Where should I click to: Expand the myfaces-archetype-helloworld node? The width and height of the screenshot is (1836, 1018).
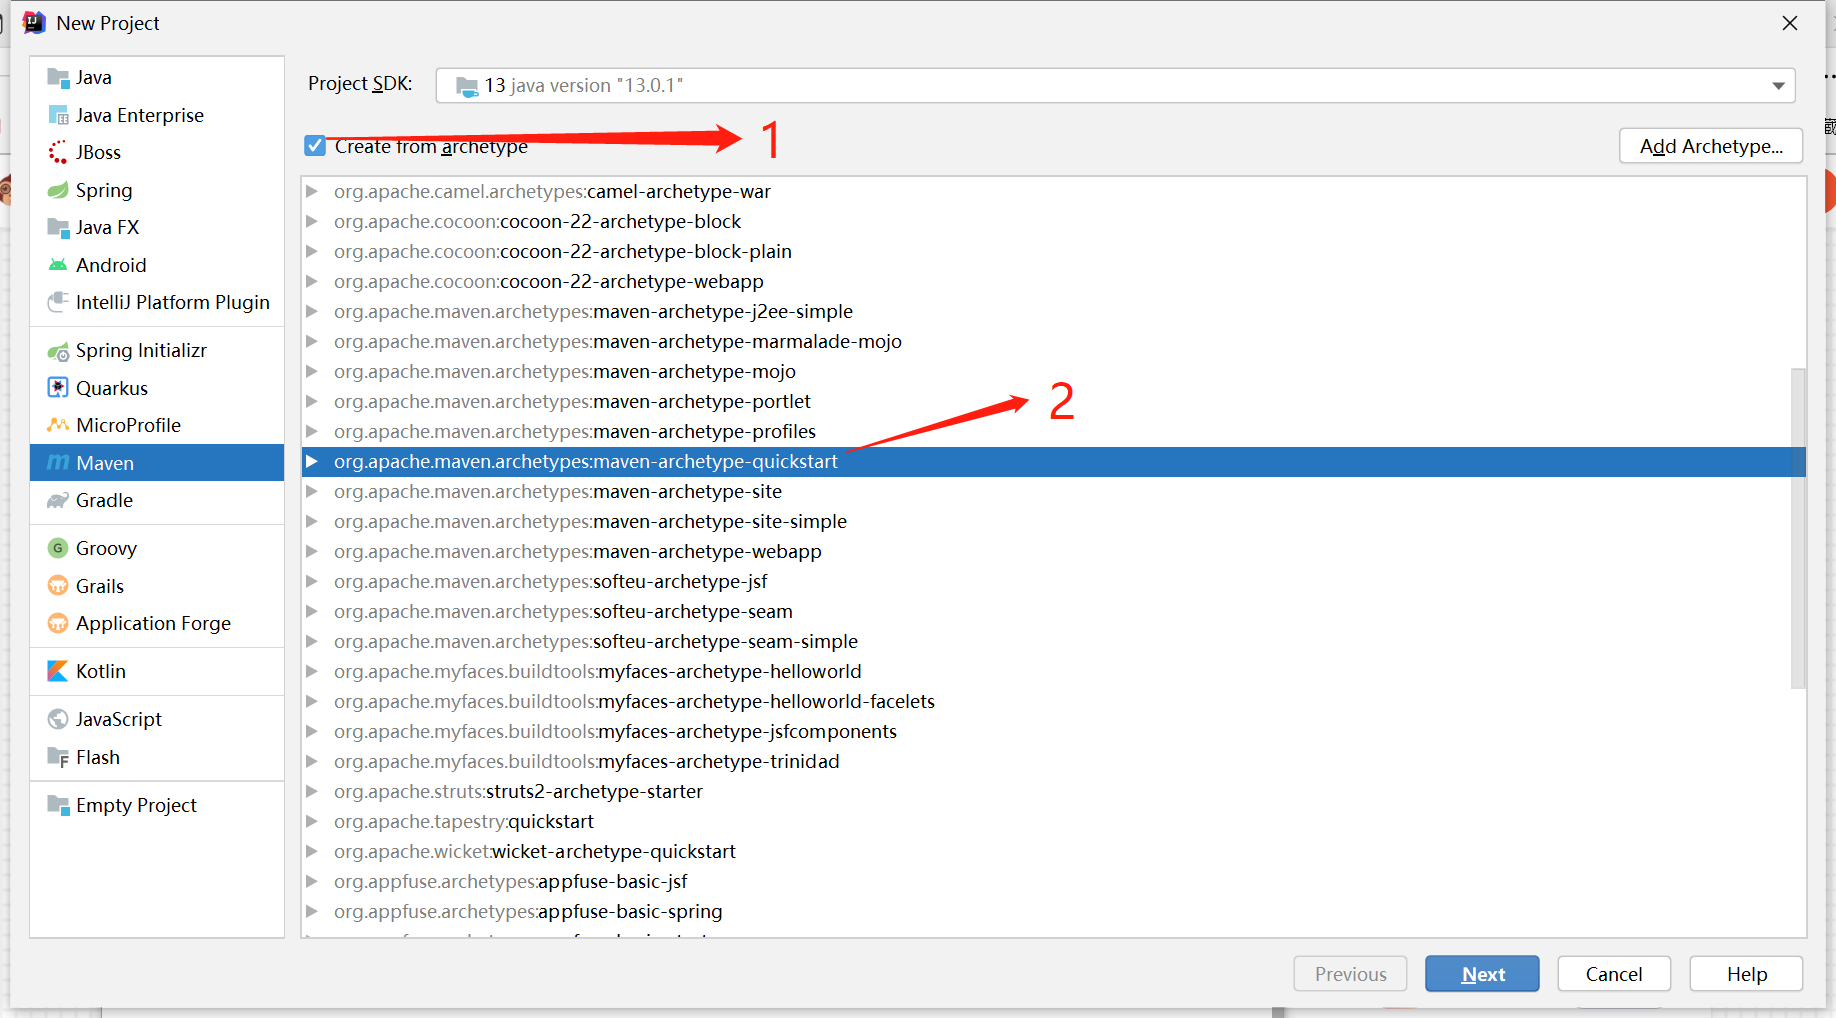pyautogui.click(x=312, y=671)
